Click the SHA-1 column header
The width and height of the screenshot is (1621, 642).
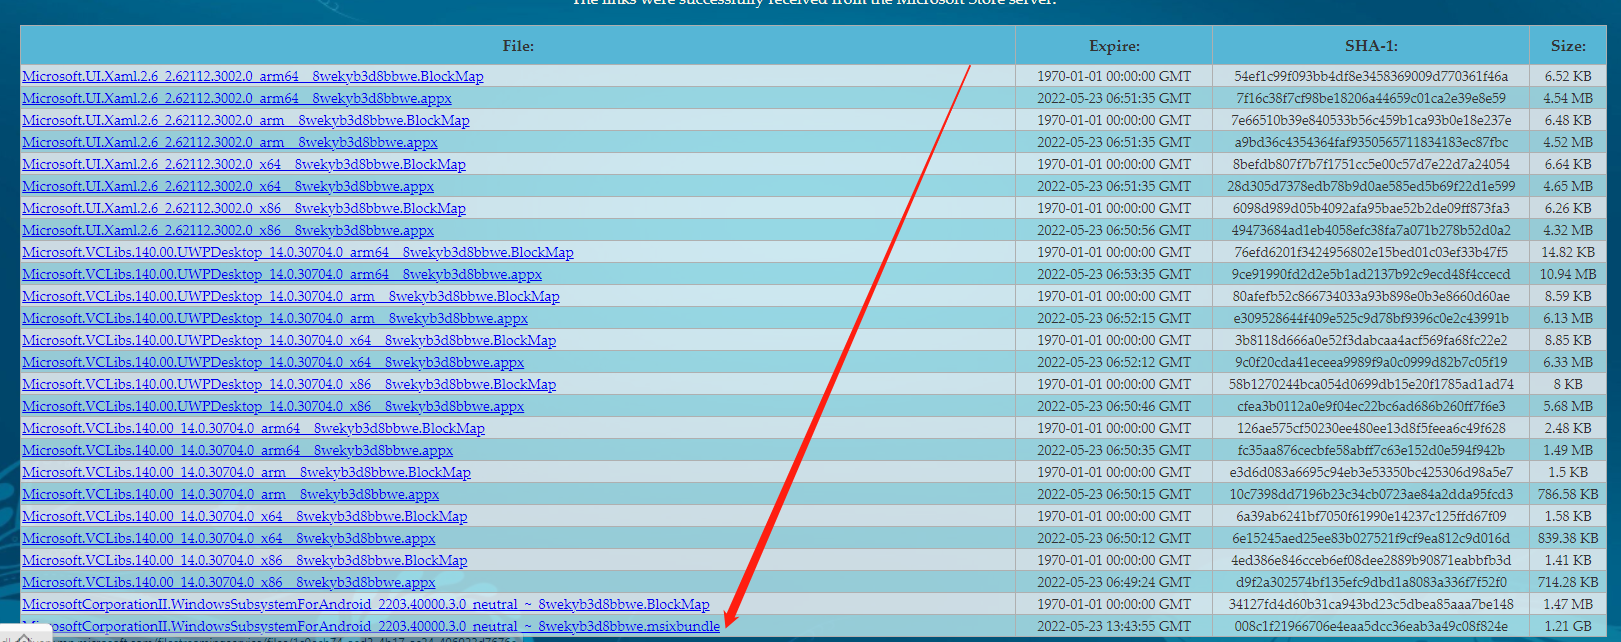pyautogui.click(x=1370, y=46)
